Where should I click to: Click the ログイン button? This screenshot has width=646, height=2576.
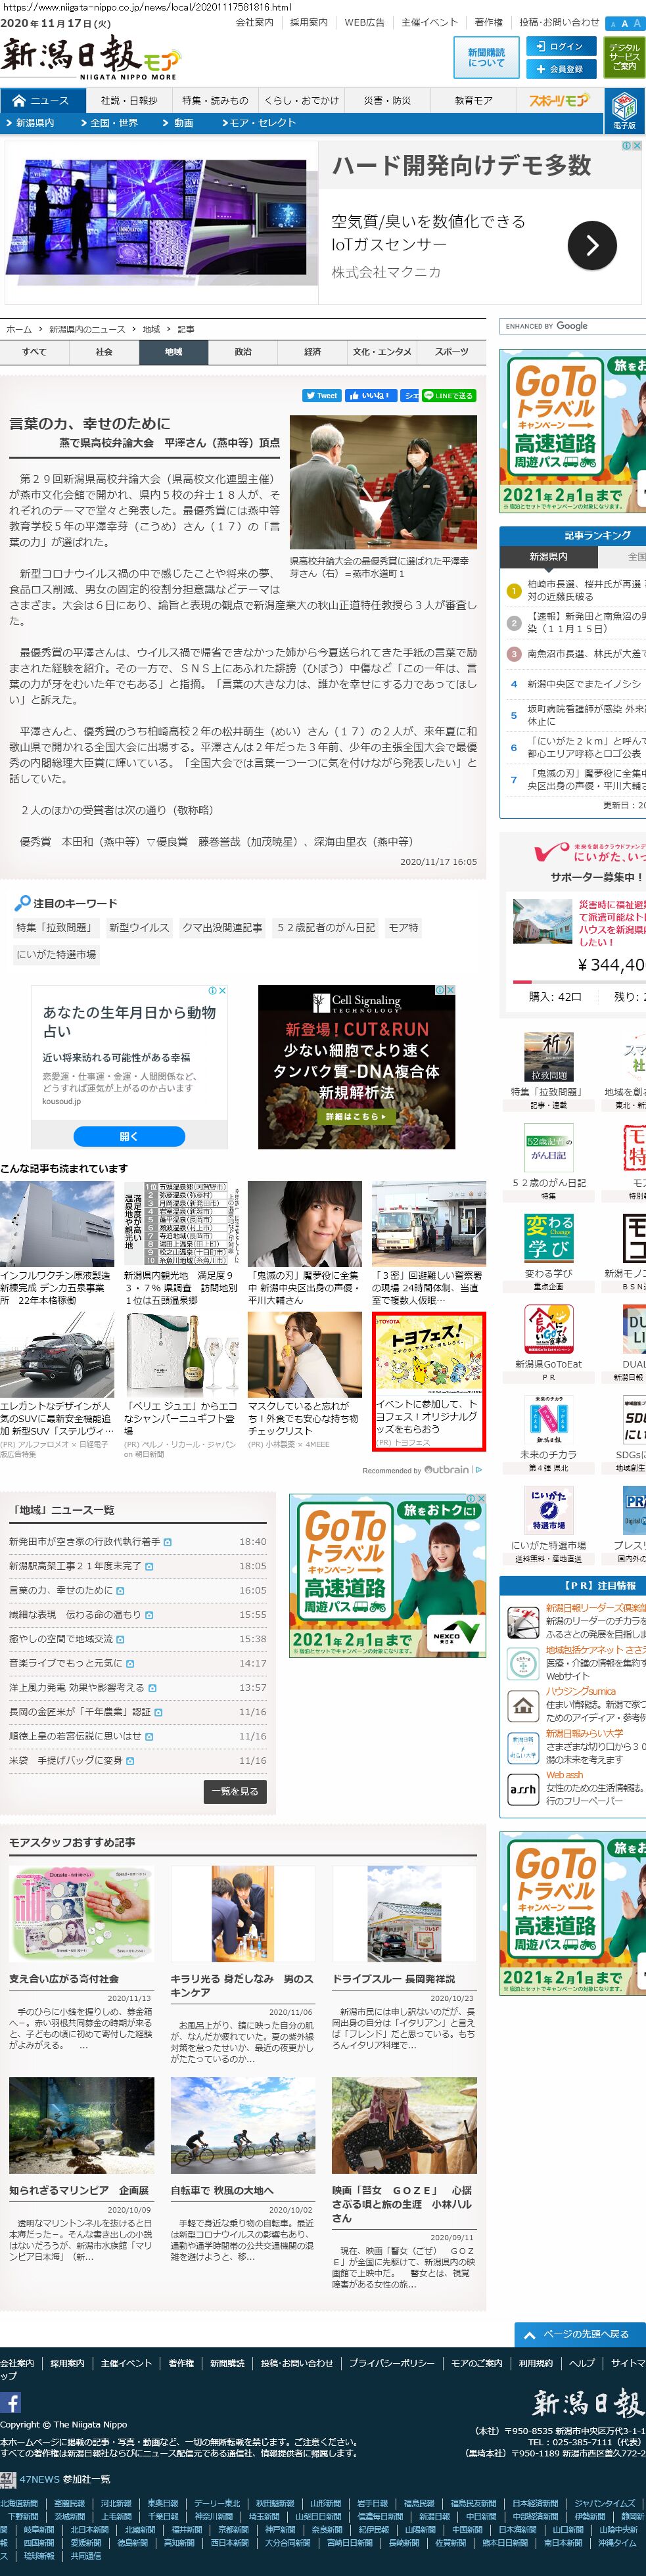point(560,46)
